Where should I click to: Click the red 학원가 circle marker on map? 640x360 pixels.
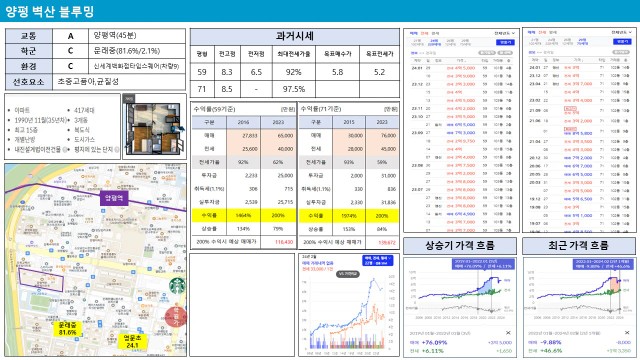click(176, 316)
